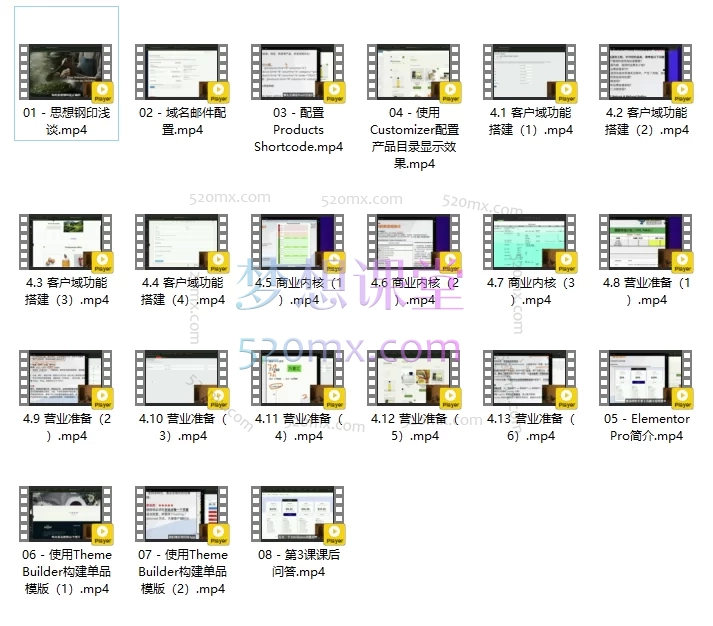The width and height of the screenshot is (713, 626).
Task: Select the 4.1 客户域功能搭建（1）video icon
Action: 530,73
